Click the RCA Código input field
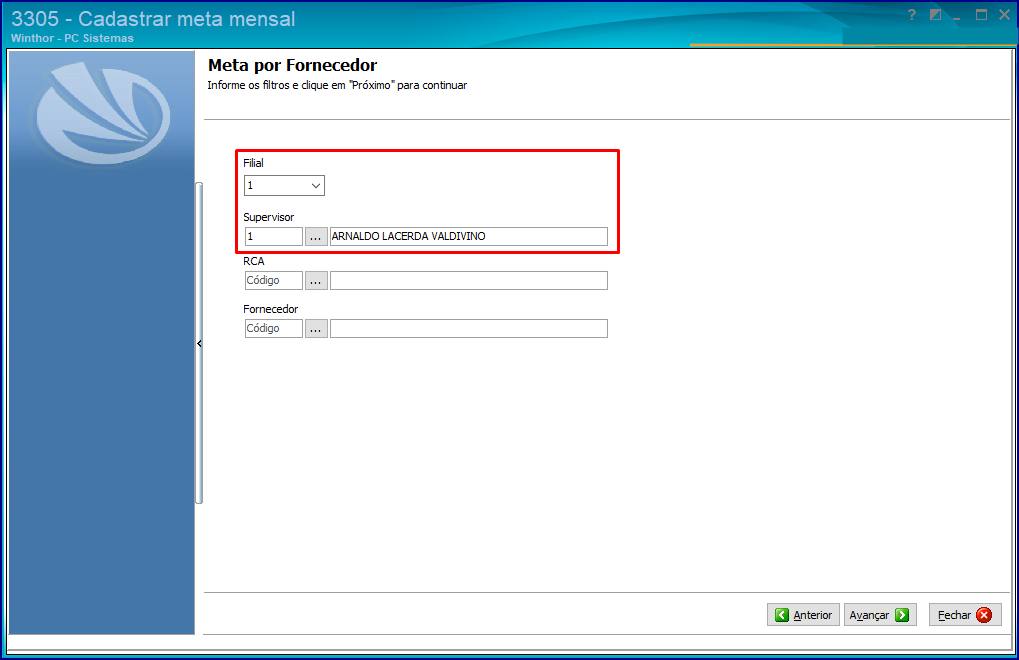 (x=274, y=281)
